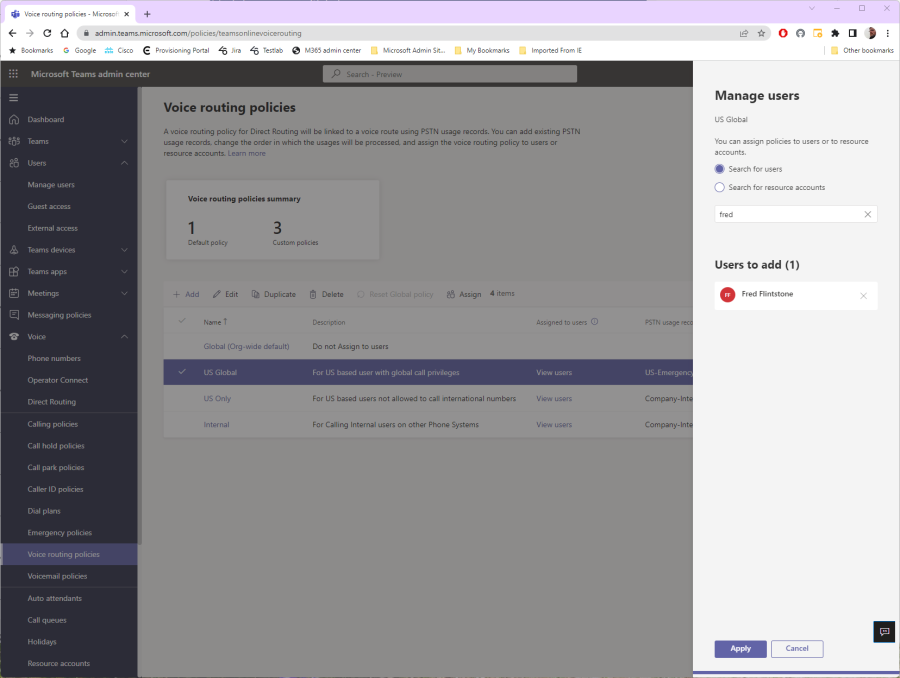Click the Dashboard home icon
The height and width of the screenshot is (678, 900).
click(x=14, y=119)
